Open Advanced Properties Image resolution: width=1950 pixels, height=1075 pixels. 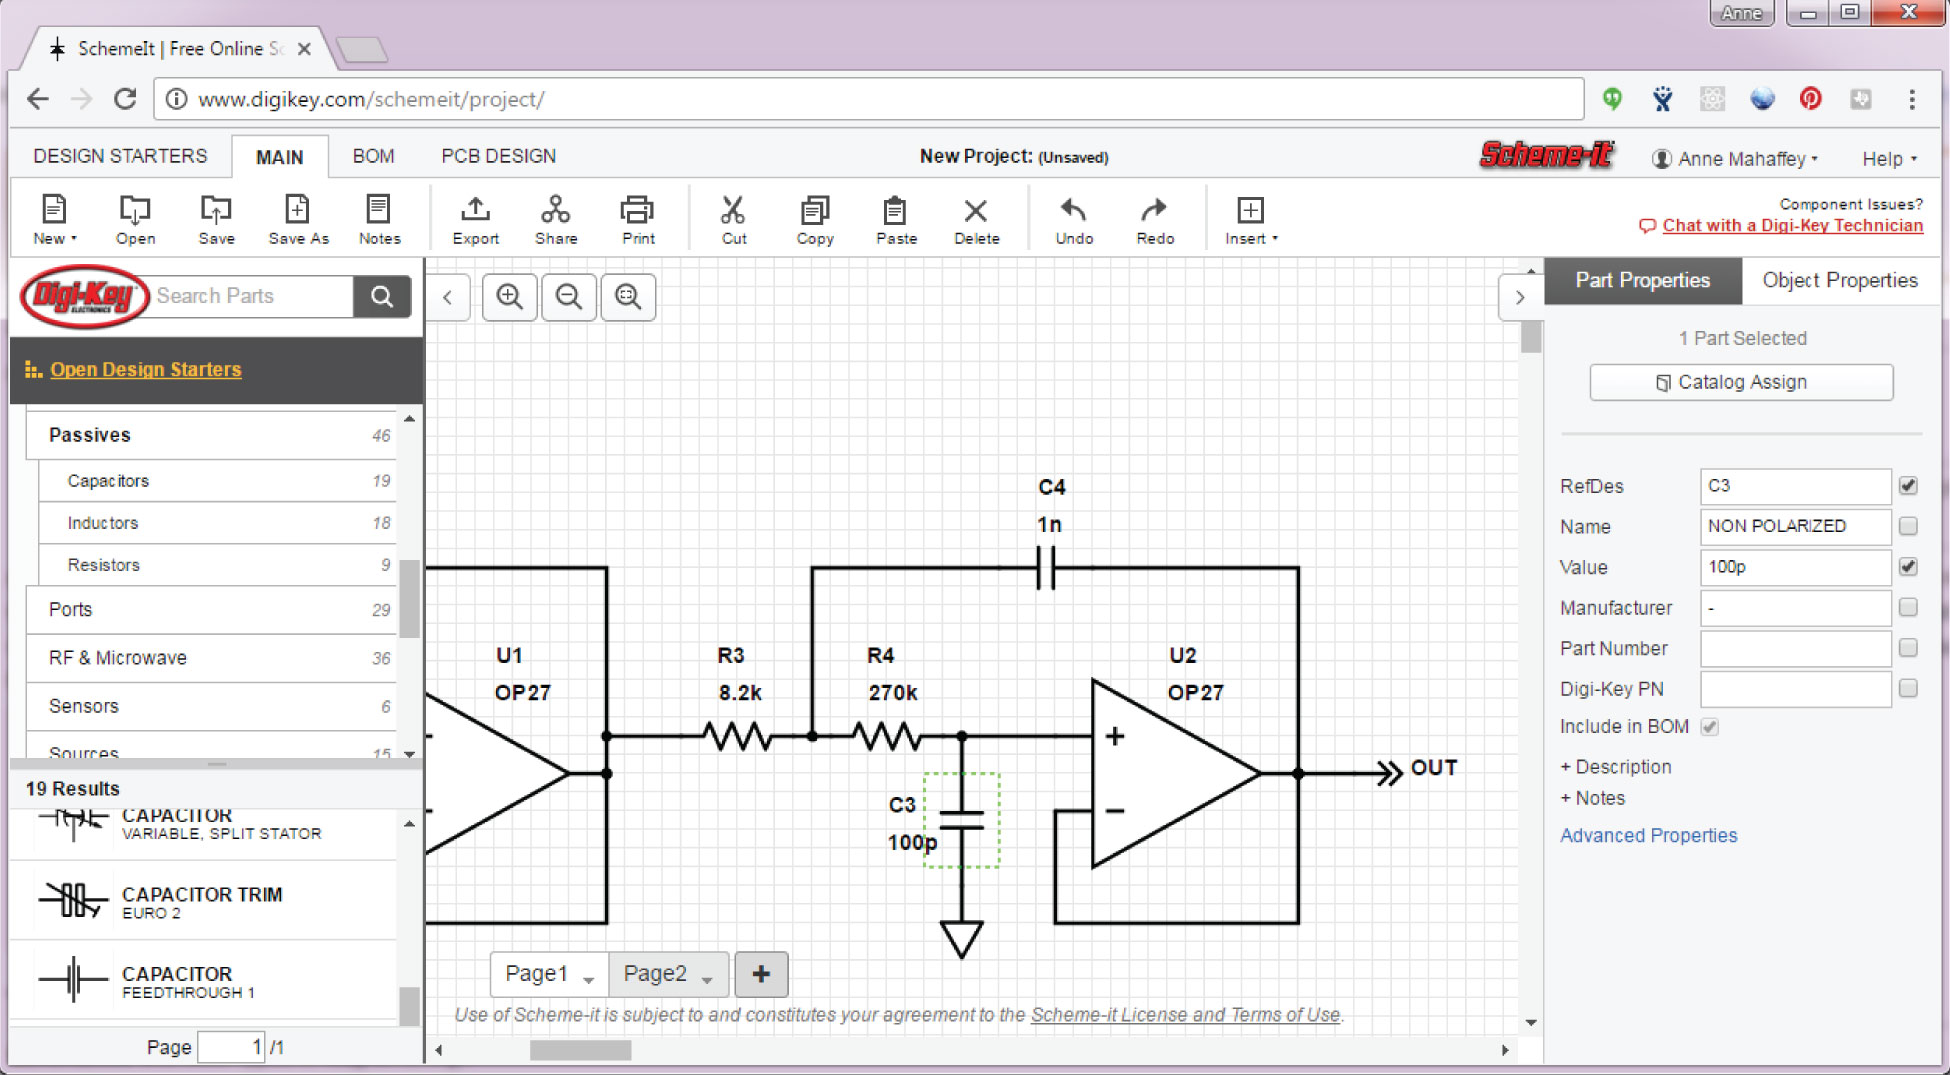coord(1648,835)
